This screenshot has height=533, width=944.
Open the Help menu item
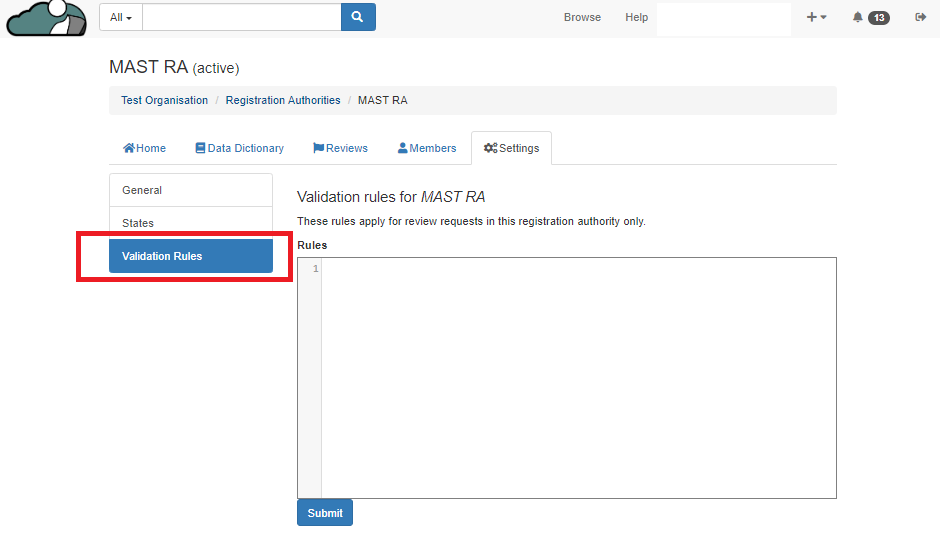636,17
